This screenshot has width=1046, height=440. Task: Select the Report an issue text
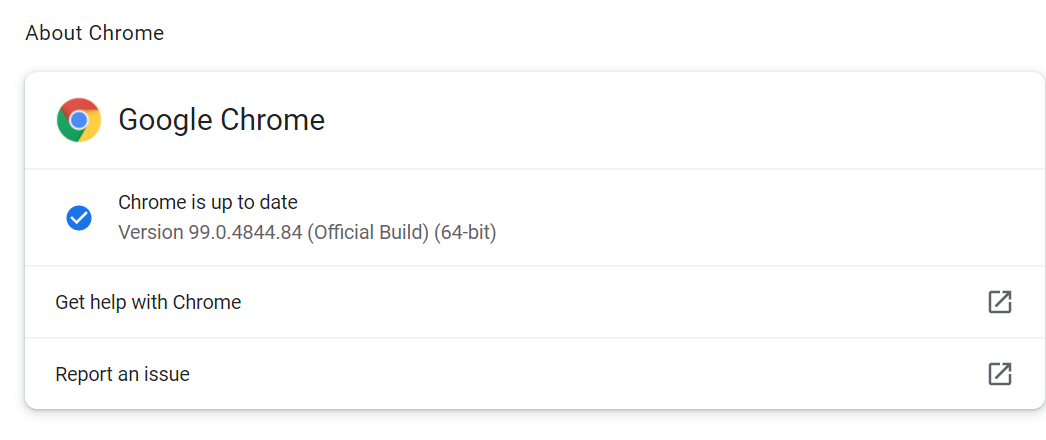[x=122, y=374]
